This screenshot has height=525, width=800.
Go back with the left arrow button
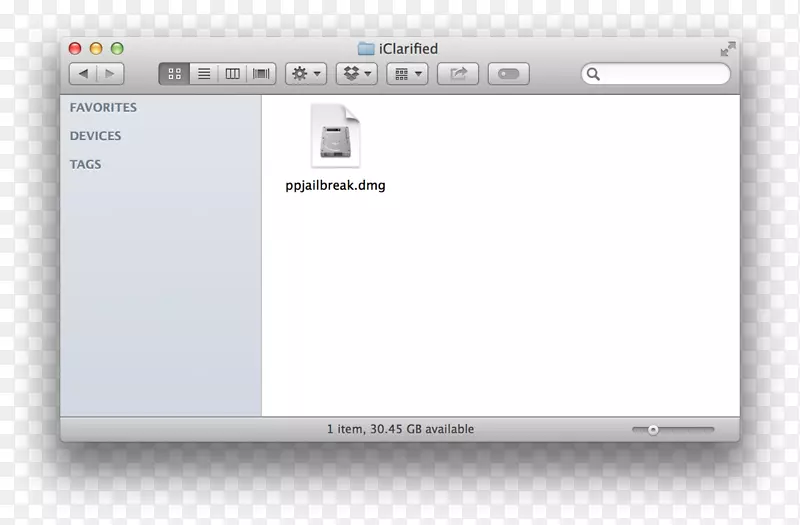click(x=83, y=74)
